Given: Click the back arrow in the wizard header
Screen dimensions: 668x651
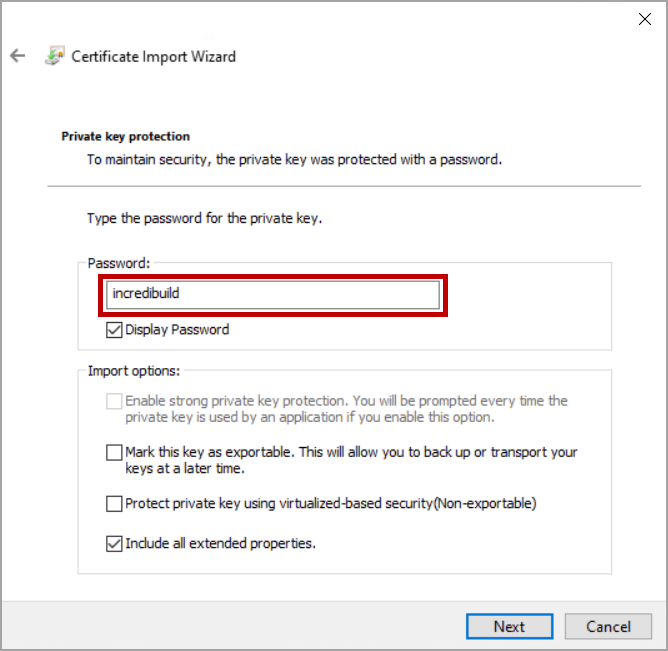Looking at the screenshot, I should coord(17,56).
